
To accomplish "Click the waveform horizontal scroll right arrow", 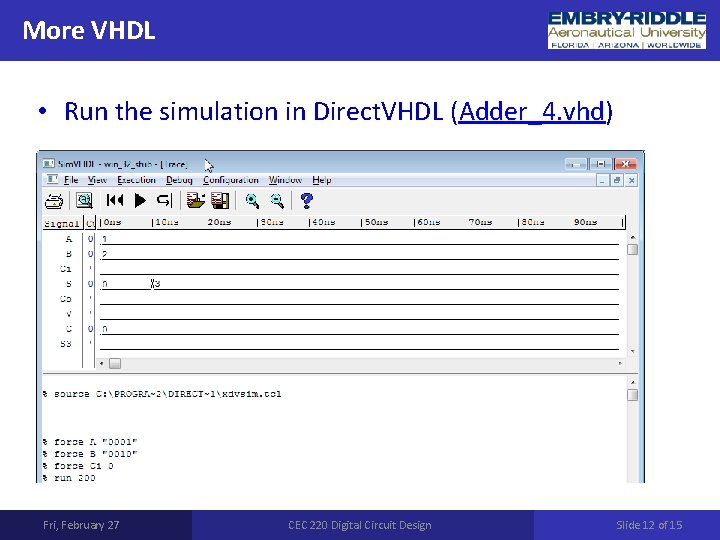I will (620, 364).
